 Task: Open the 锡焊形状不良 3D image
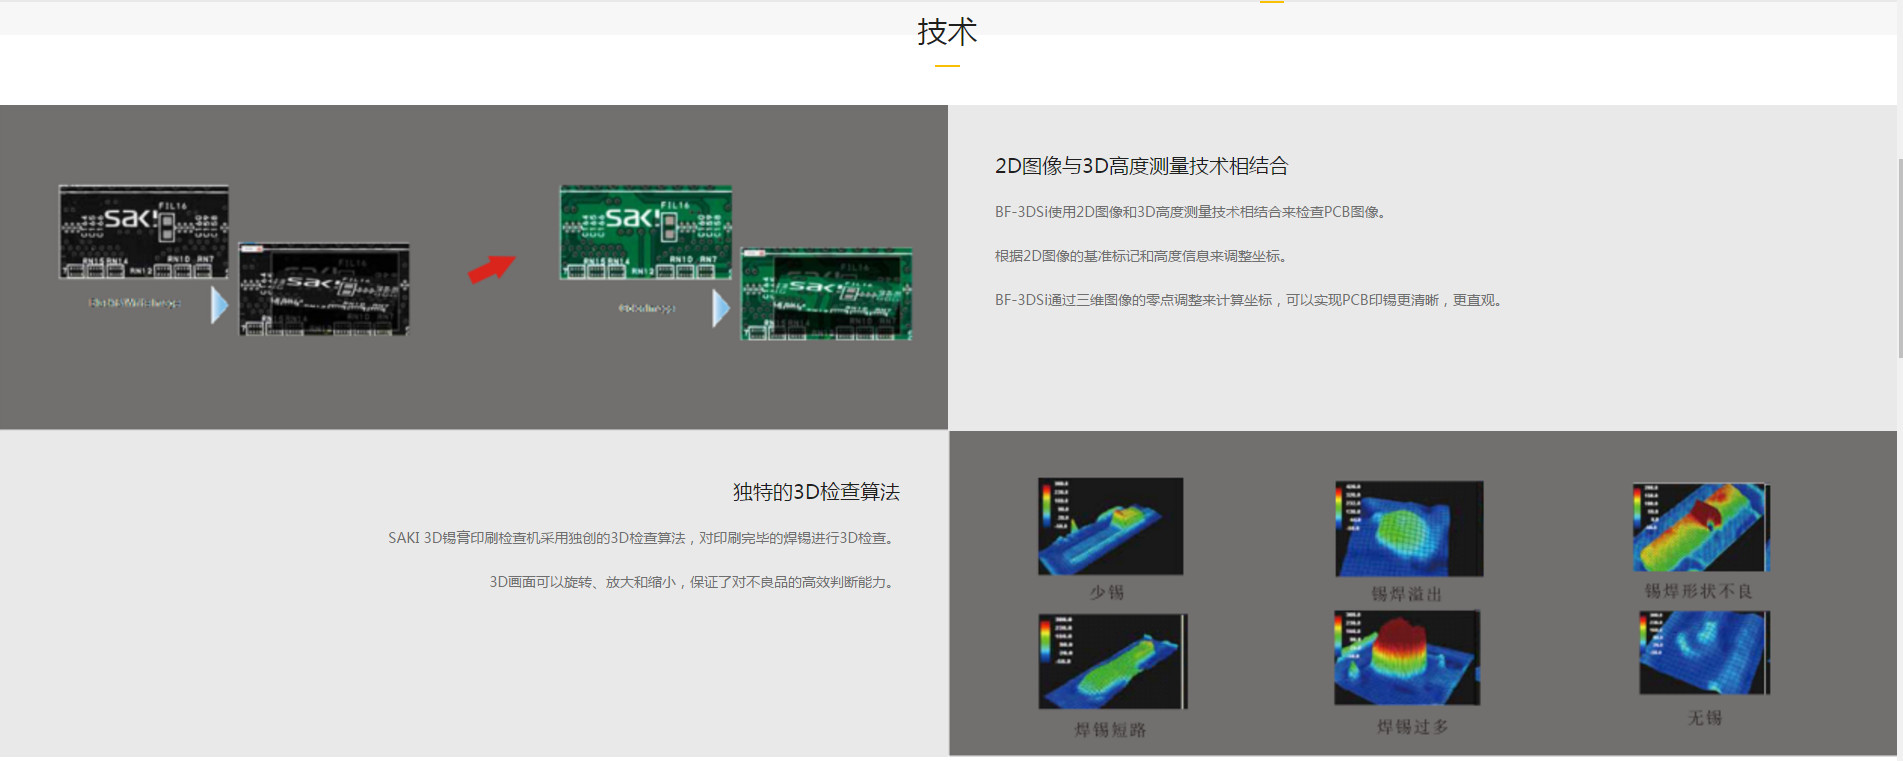tap(1701, 528)
